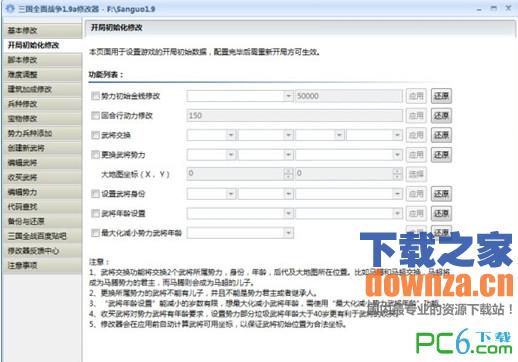
Task: Enable the 势力初始金钱修改 checkbox
Action: 95,96
